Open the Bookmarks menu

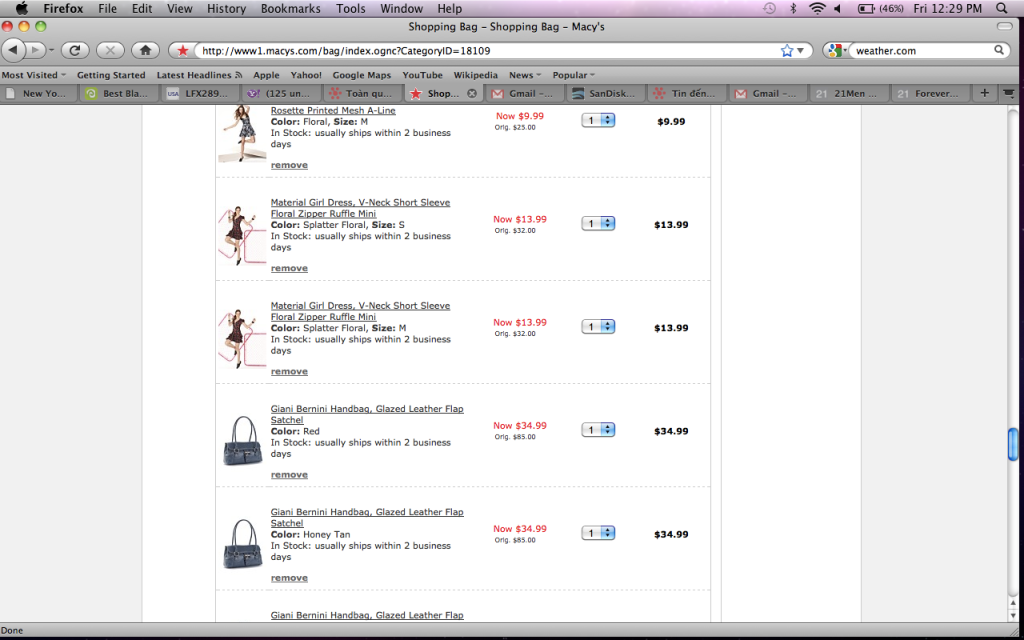pos(290,8)
